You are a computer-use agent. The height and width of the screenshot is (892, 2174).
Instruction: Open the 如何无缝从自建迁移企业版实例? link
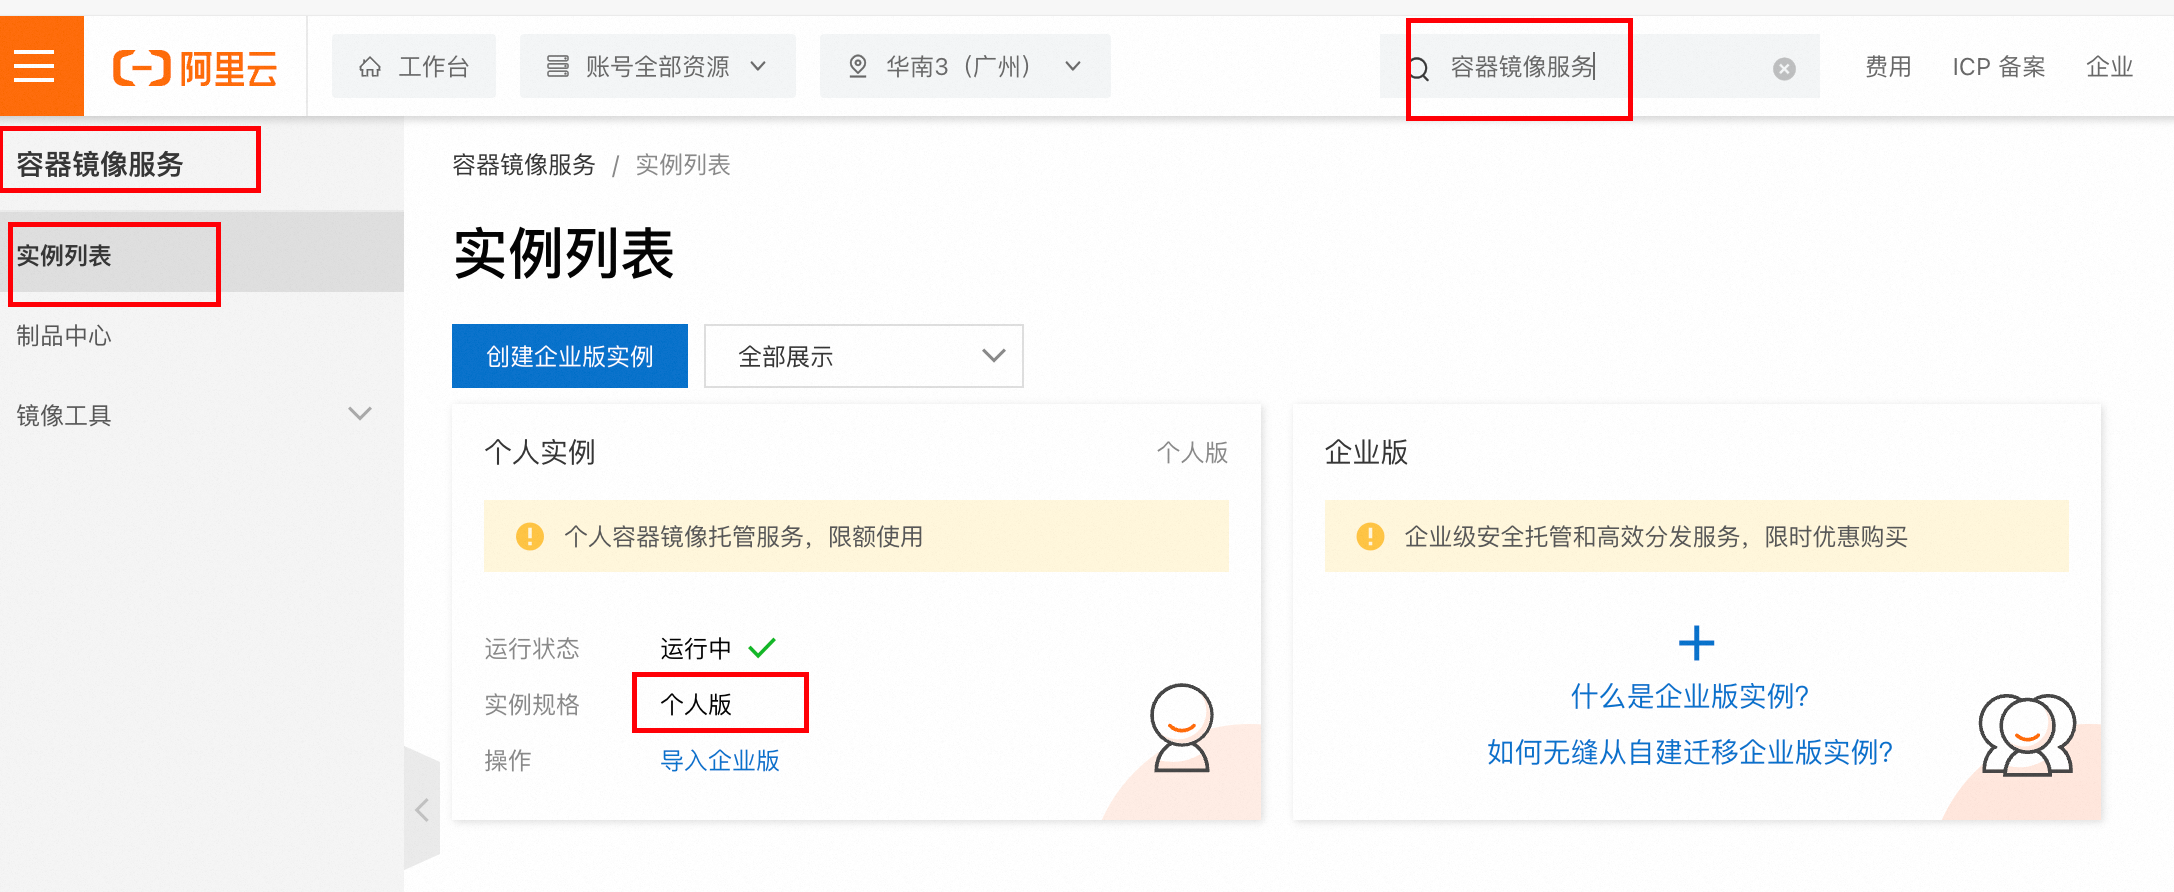1690,752
